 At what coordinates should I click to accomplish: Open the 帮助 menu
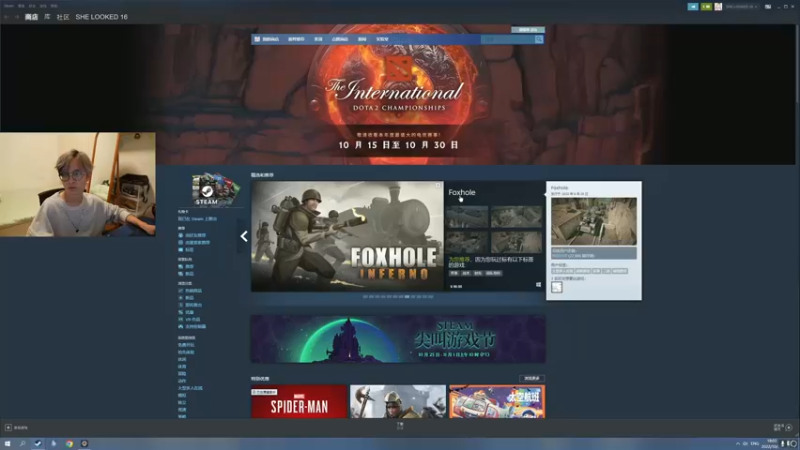[x=54, y=6]
